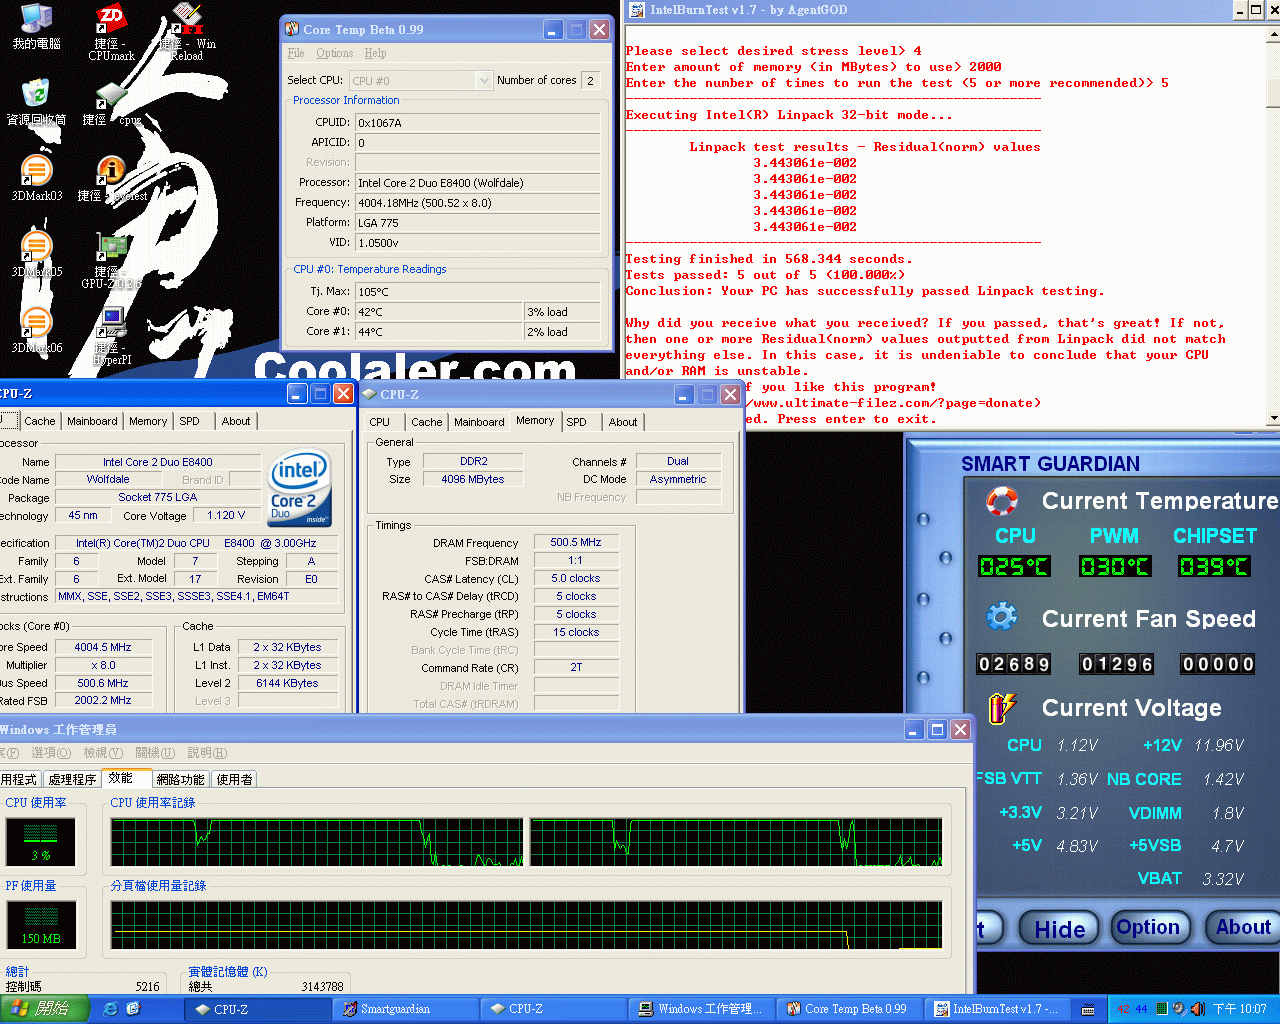Image resolution: width=1280 pixels, height=1024 pixels.
Task: Click the Core Temp title bar icon
Action: tap(292, 29)
